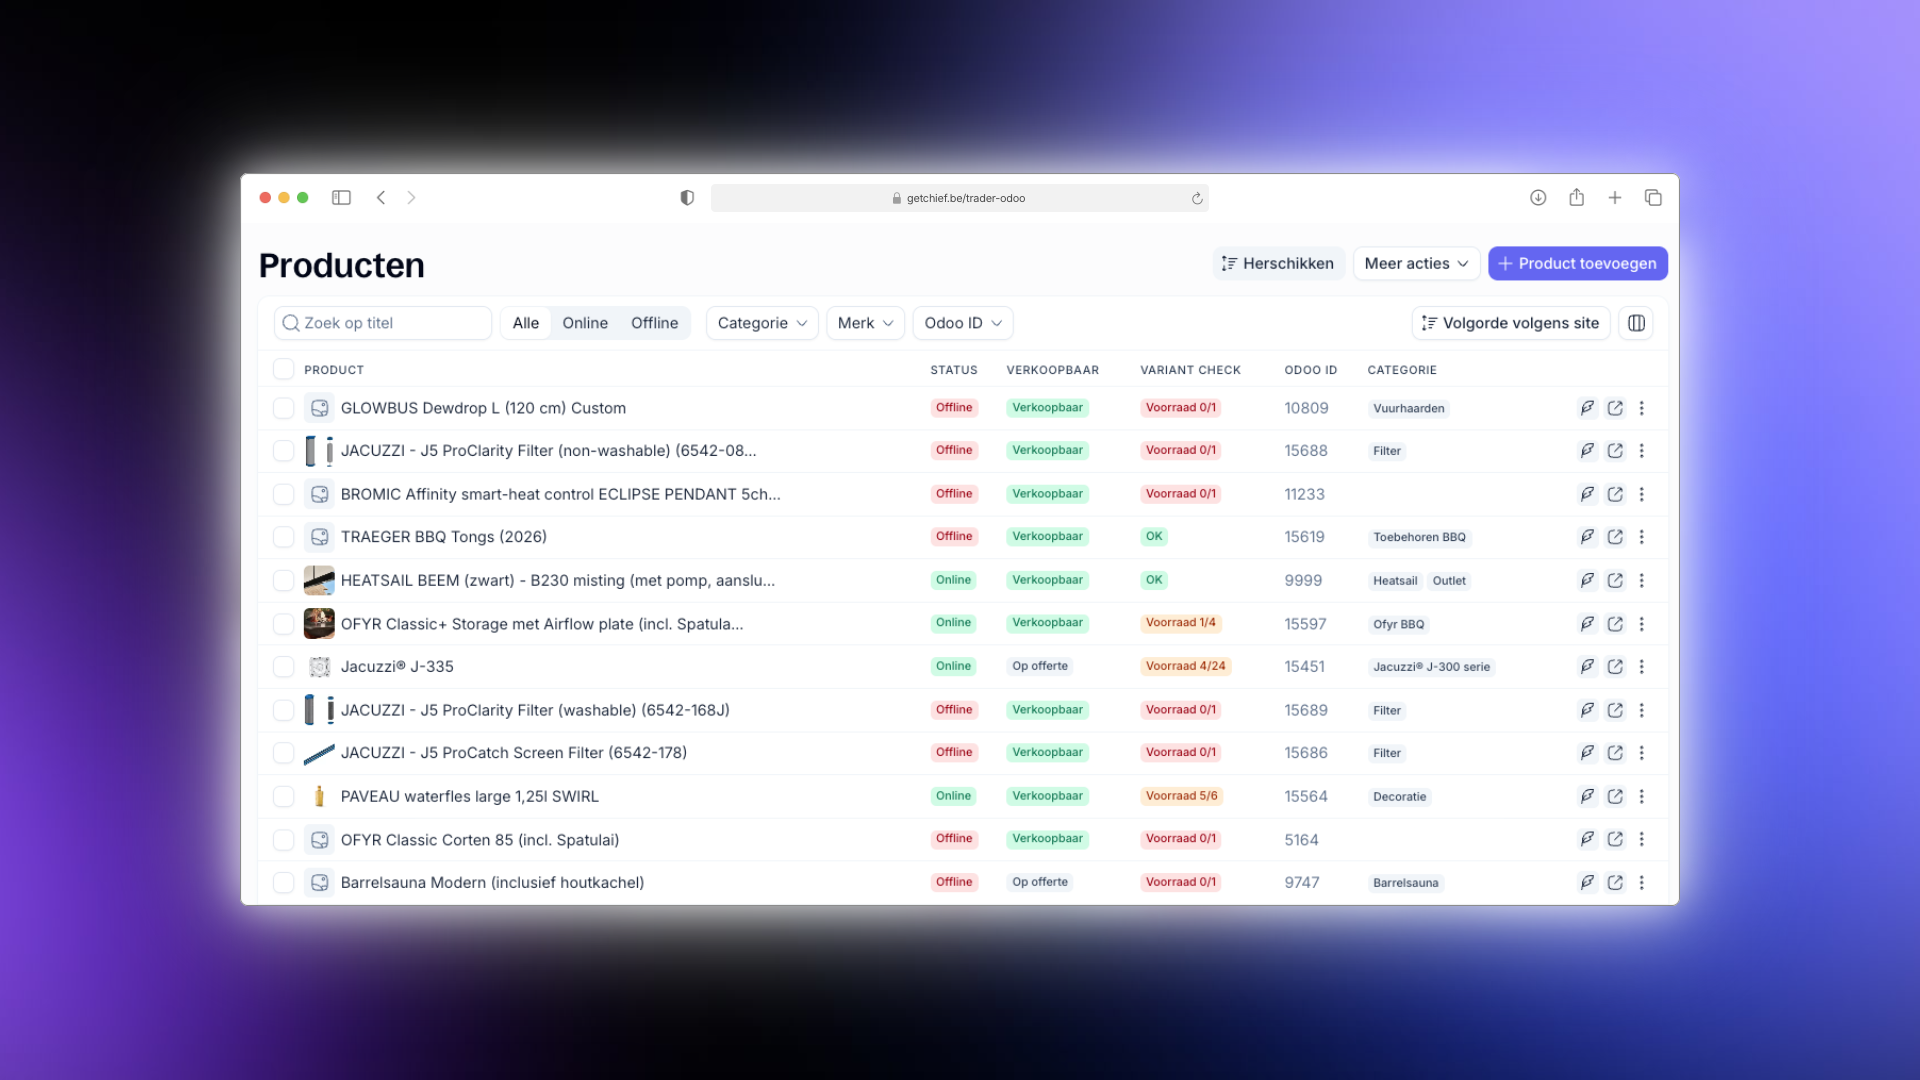1920x1080 pixels.
Task: Open the browser downloads icon
Action: click(1538, 198)
